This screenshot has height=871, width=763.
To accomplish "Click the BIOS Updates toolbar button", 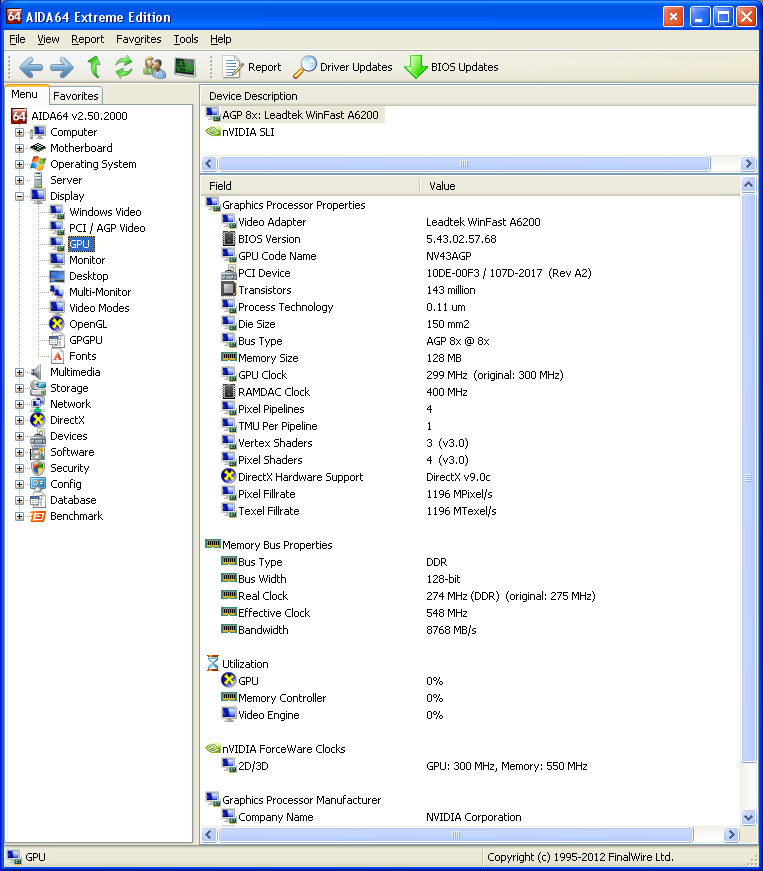I will click(x=451, y=67).
